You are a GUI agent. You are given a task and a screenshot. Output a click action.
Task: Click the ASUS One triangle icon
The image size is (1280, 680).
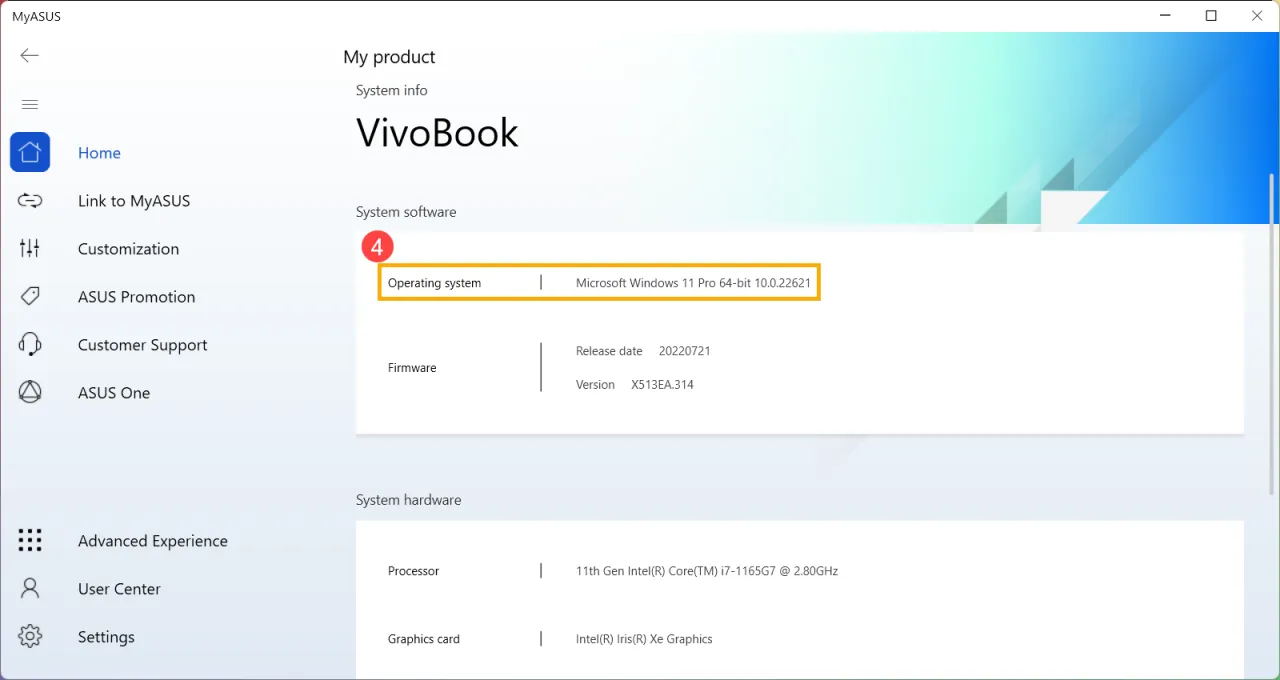pos(30,392)
